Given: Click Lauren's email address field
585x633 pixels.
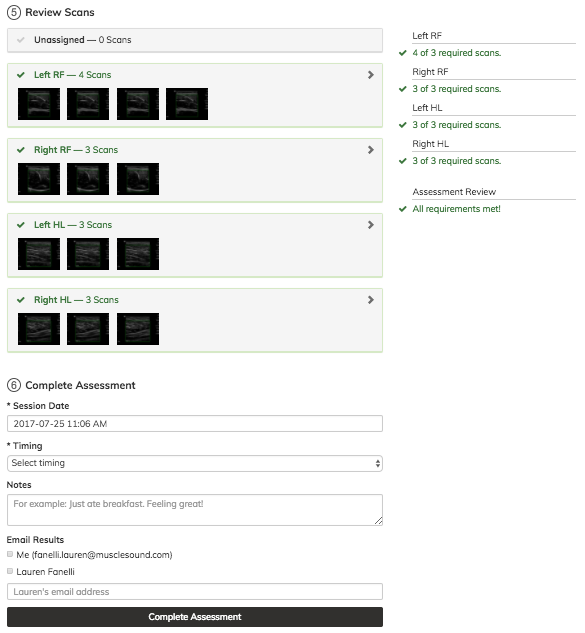Looking at the screenshot, I should click(195, 591).
